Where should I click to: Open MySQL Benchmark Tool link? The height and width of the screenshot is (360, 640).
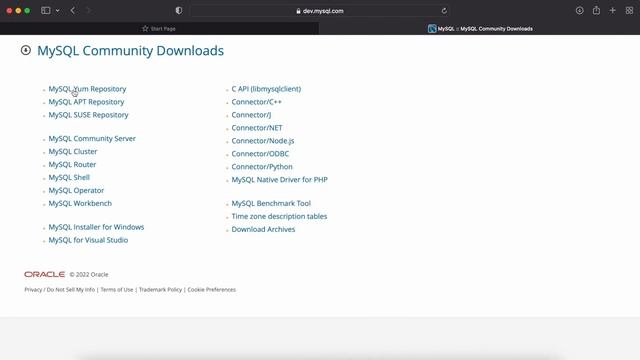point(271,203)
